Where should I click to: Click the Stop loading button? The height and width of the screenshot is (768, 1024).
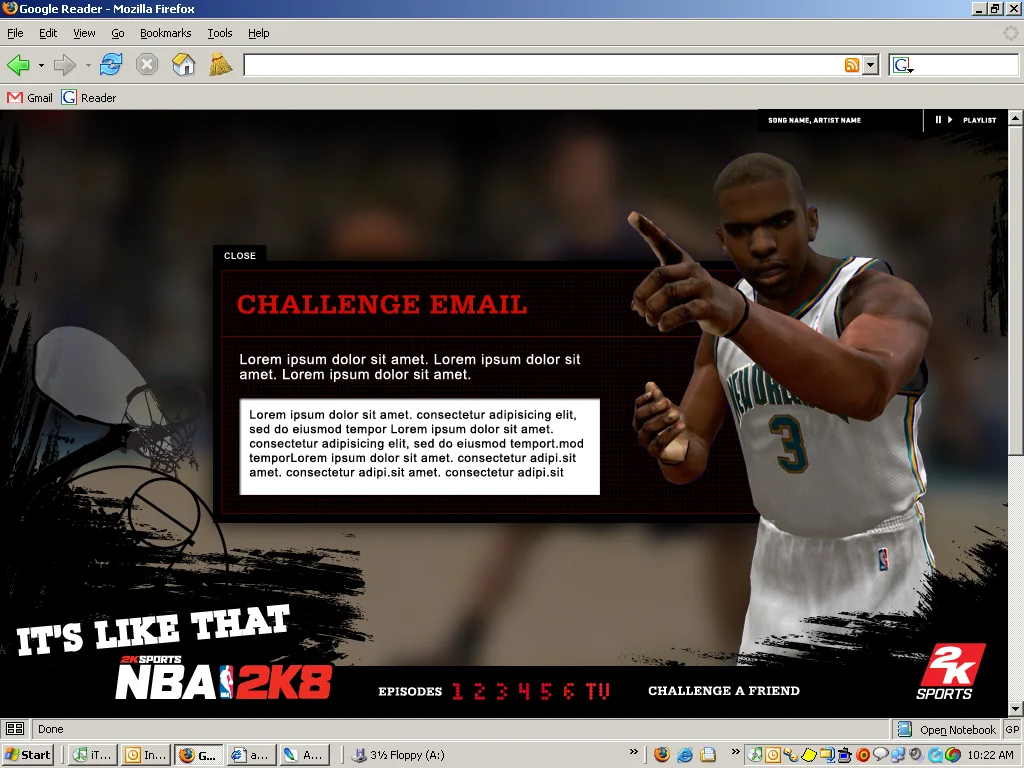(x=147, y=65)
